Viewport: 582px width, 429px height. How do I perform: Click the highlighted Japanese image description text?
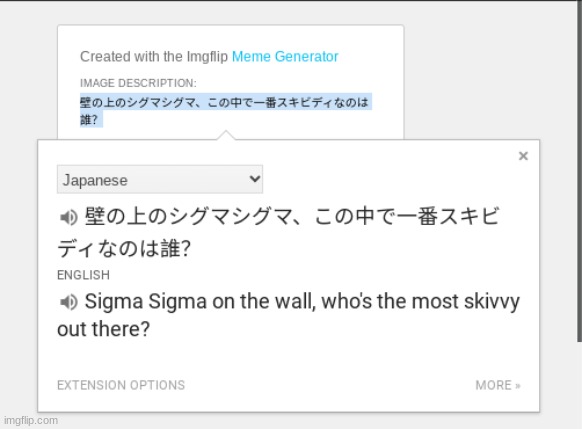pos(226,111)
